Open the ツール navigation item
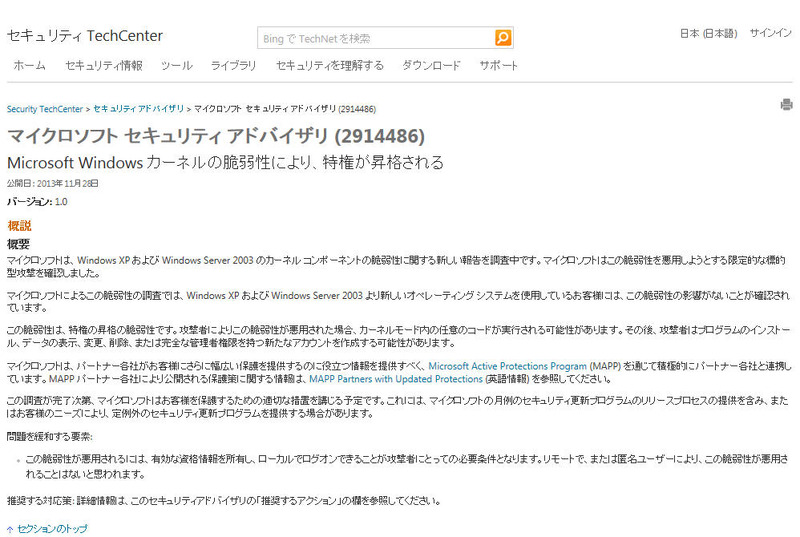 tap(176, 66)
